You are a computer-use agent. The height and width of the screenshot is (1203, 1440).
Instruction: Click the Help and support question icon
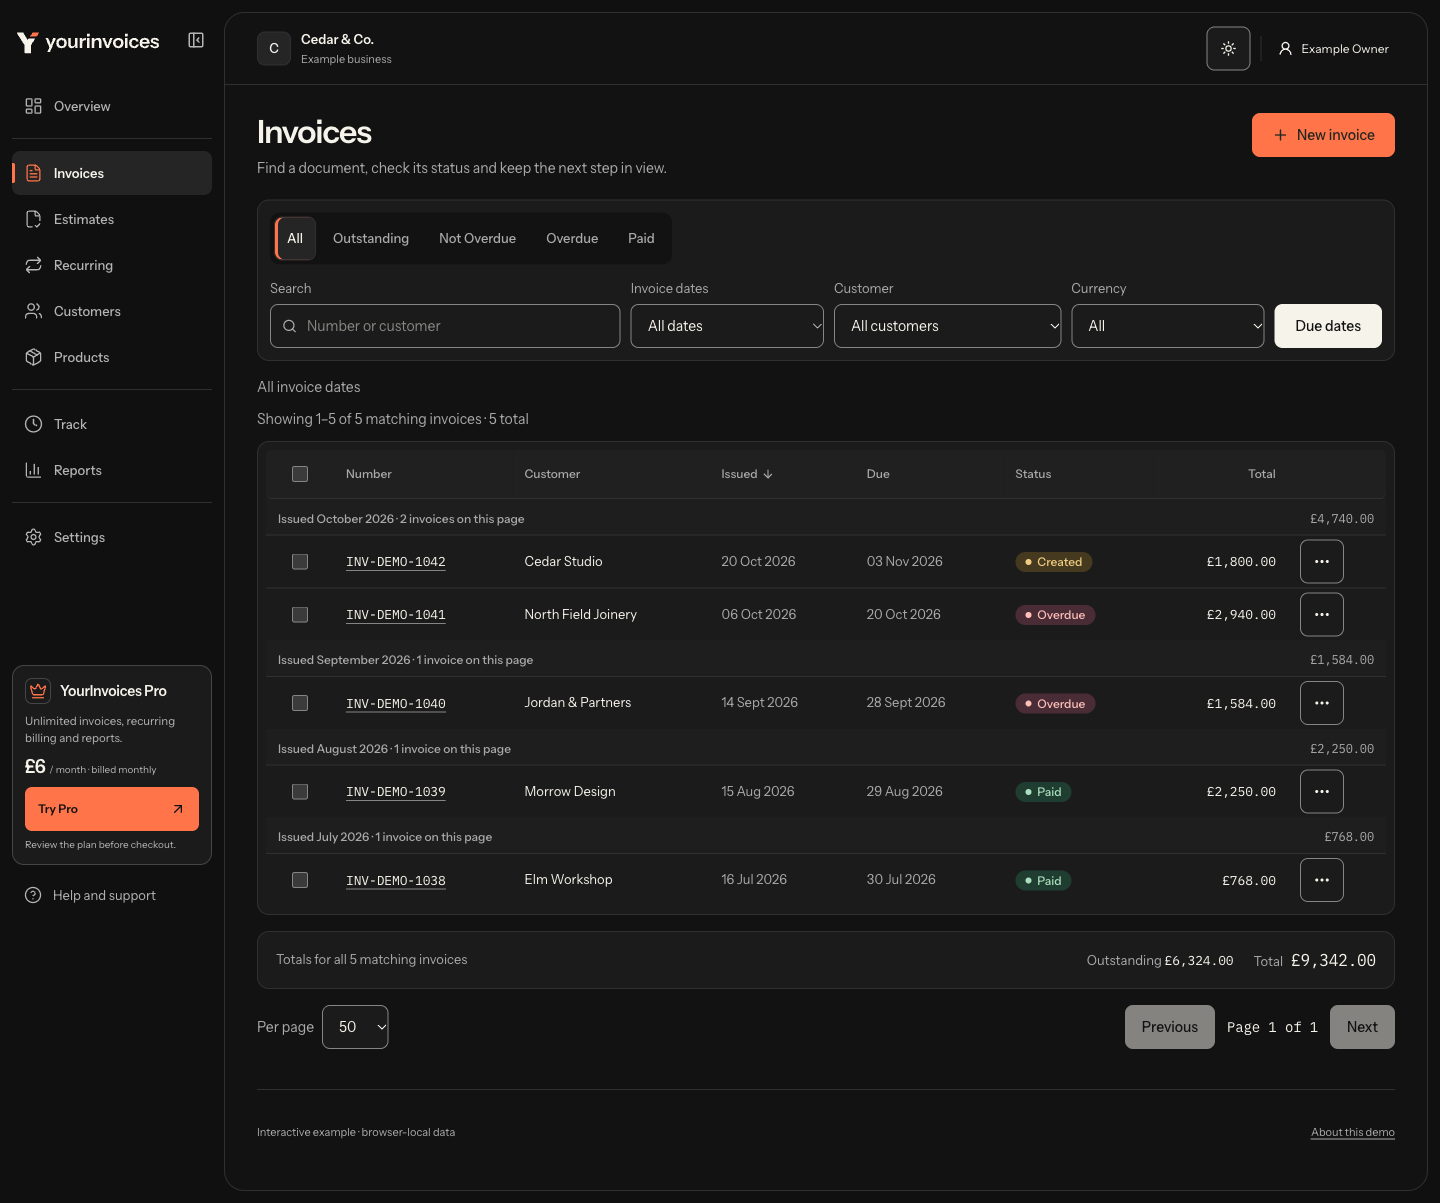click(33, 895)
